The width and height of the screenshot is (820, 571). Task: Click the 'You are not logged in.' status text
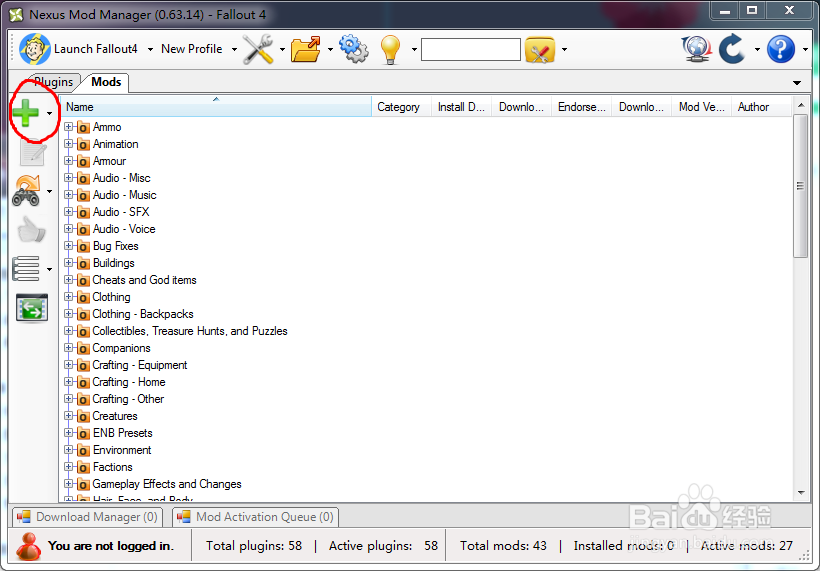click(x=110, y=546)
